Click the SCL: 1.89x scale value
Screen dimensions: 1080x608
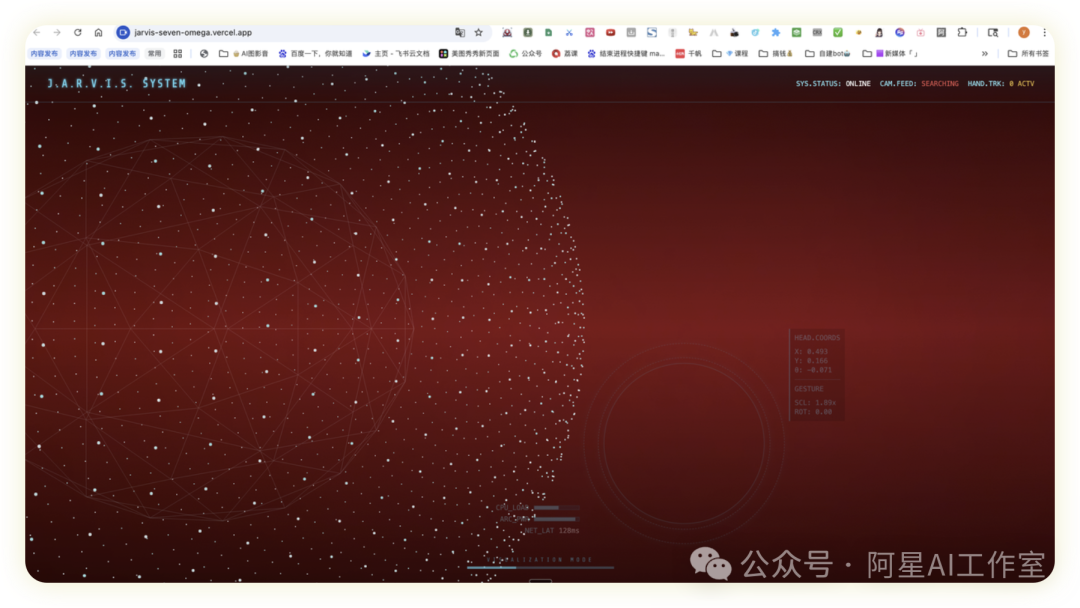point(815,403)
